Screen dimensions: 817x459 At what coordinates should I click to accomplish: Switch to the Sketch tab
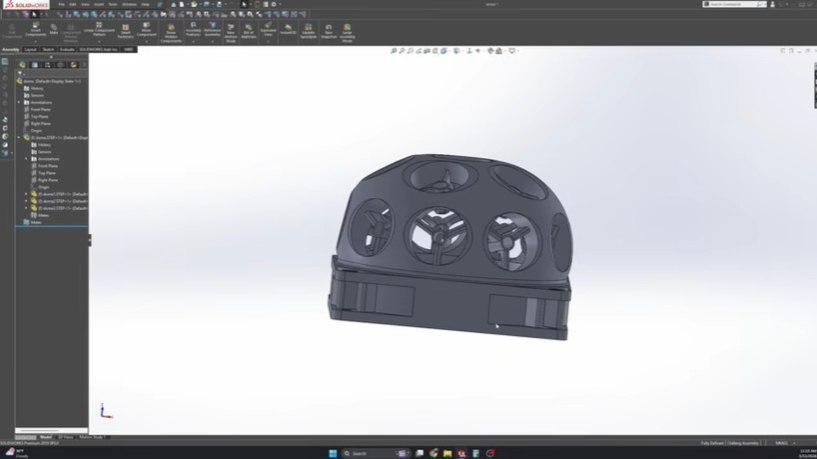(x=48, y=49)
